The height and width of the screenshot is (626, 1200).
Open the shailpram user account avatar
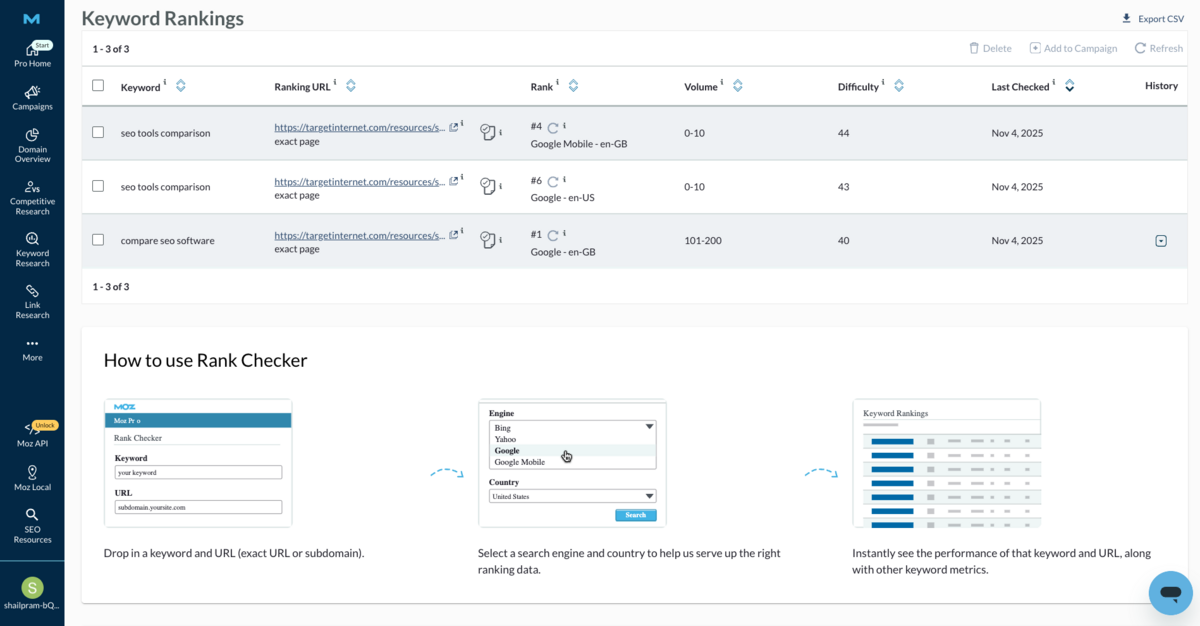point(32,588)
